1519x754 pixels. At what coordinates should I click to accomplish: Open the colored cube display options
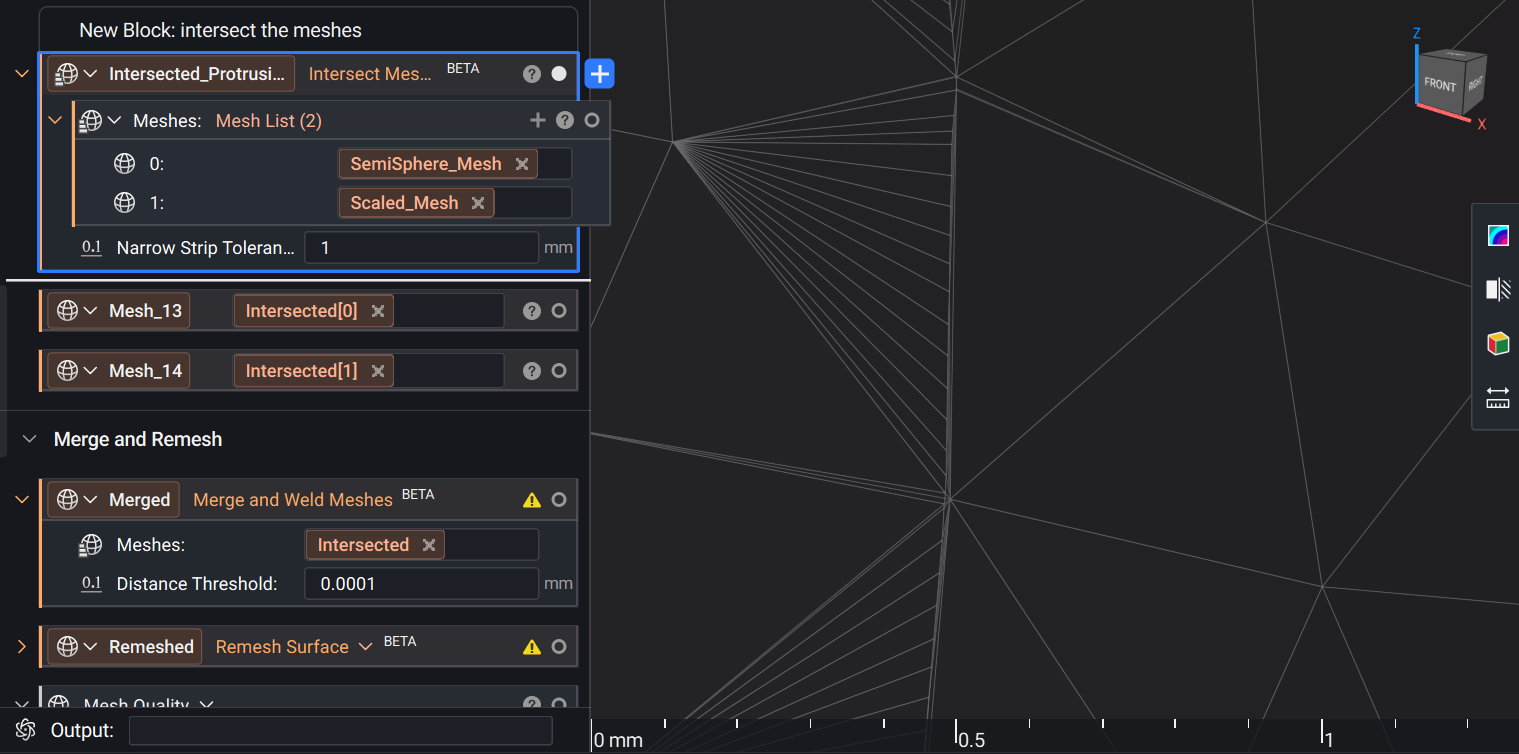(x=1498, y=344)
